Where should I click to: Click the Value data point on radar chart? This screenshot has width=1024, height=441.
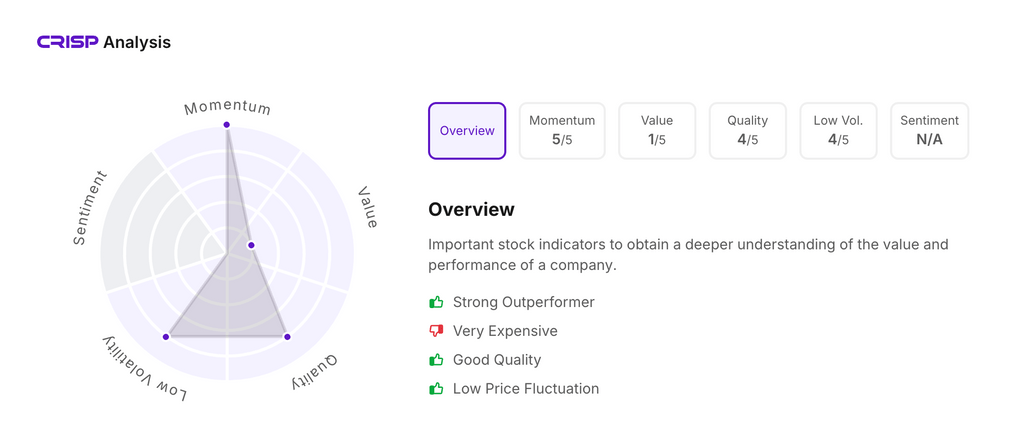[252, 245]
